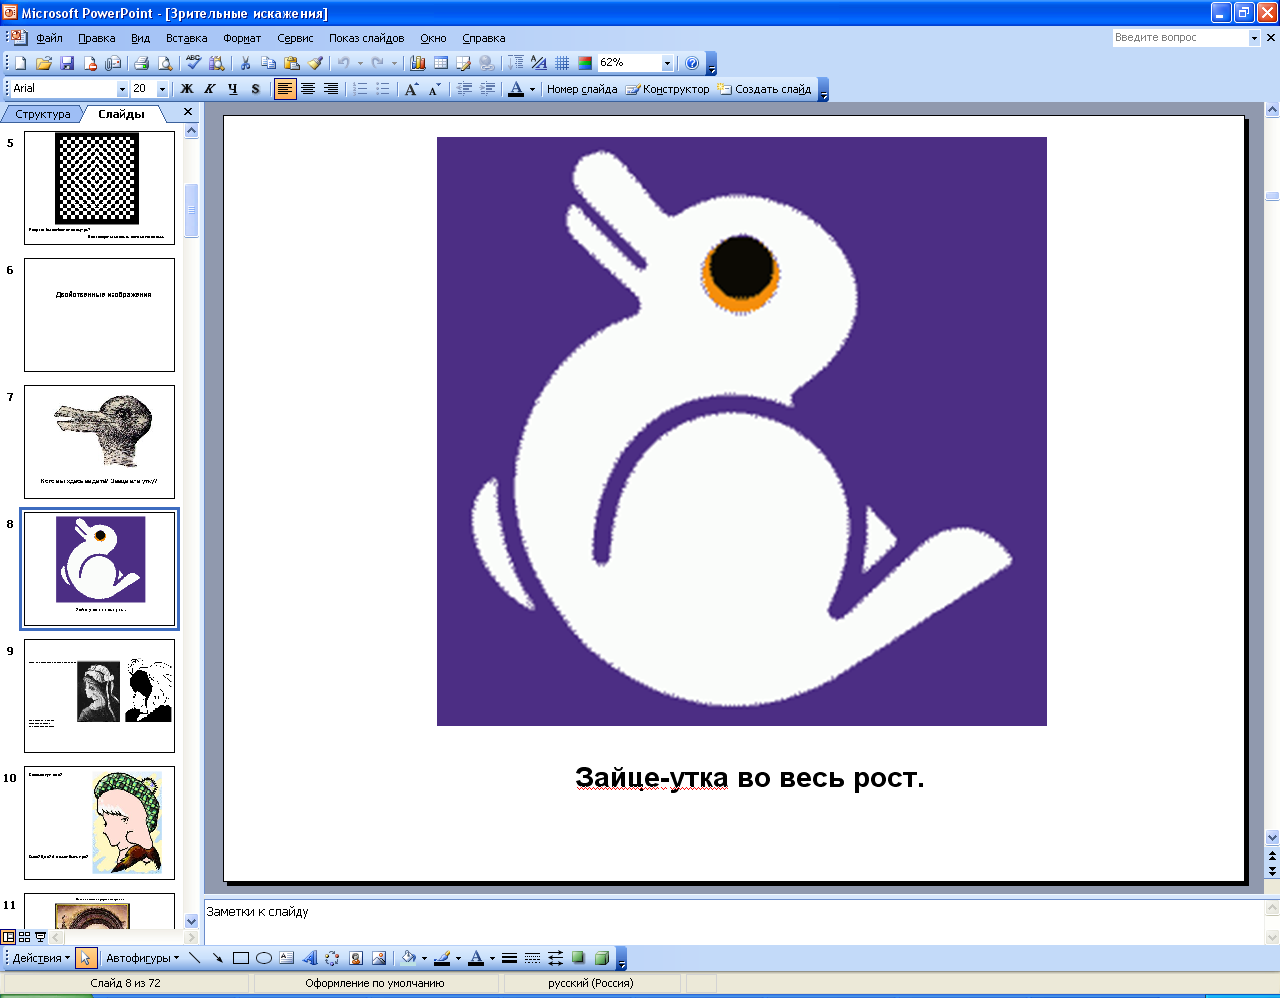
Task: Click the Bulleted list icon
Action: 383,89
